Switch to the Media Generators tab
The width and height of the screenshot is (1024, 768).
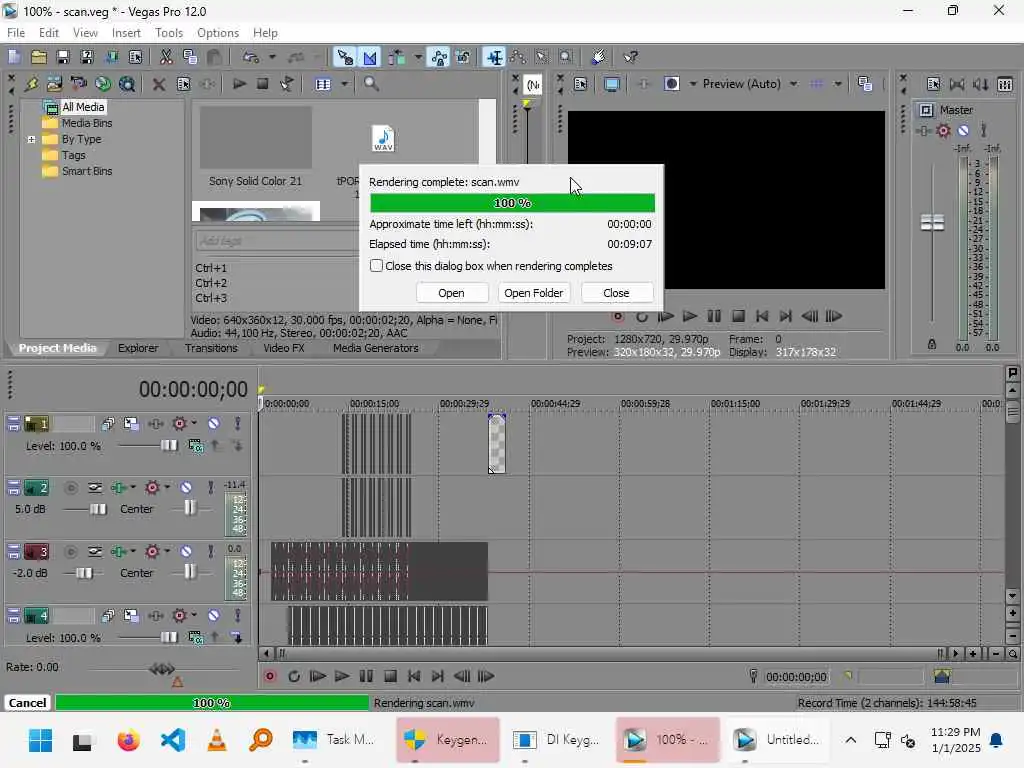click(376, 348)
